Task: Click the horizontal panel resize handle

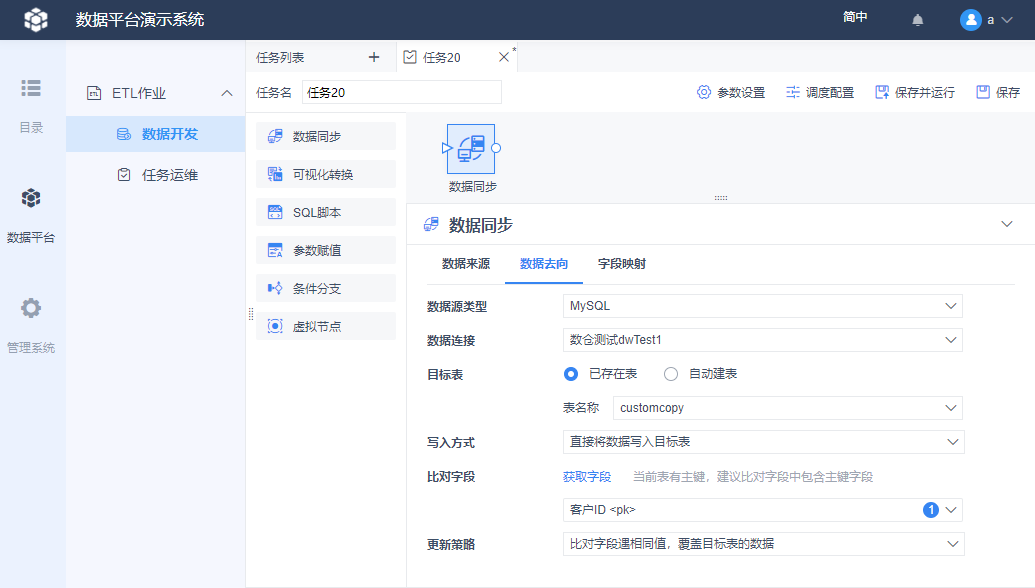Action: (721, 198)
